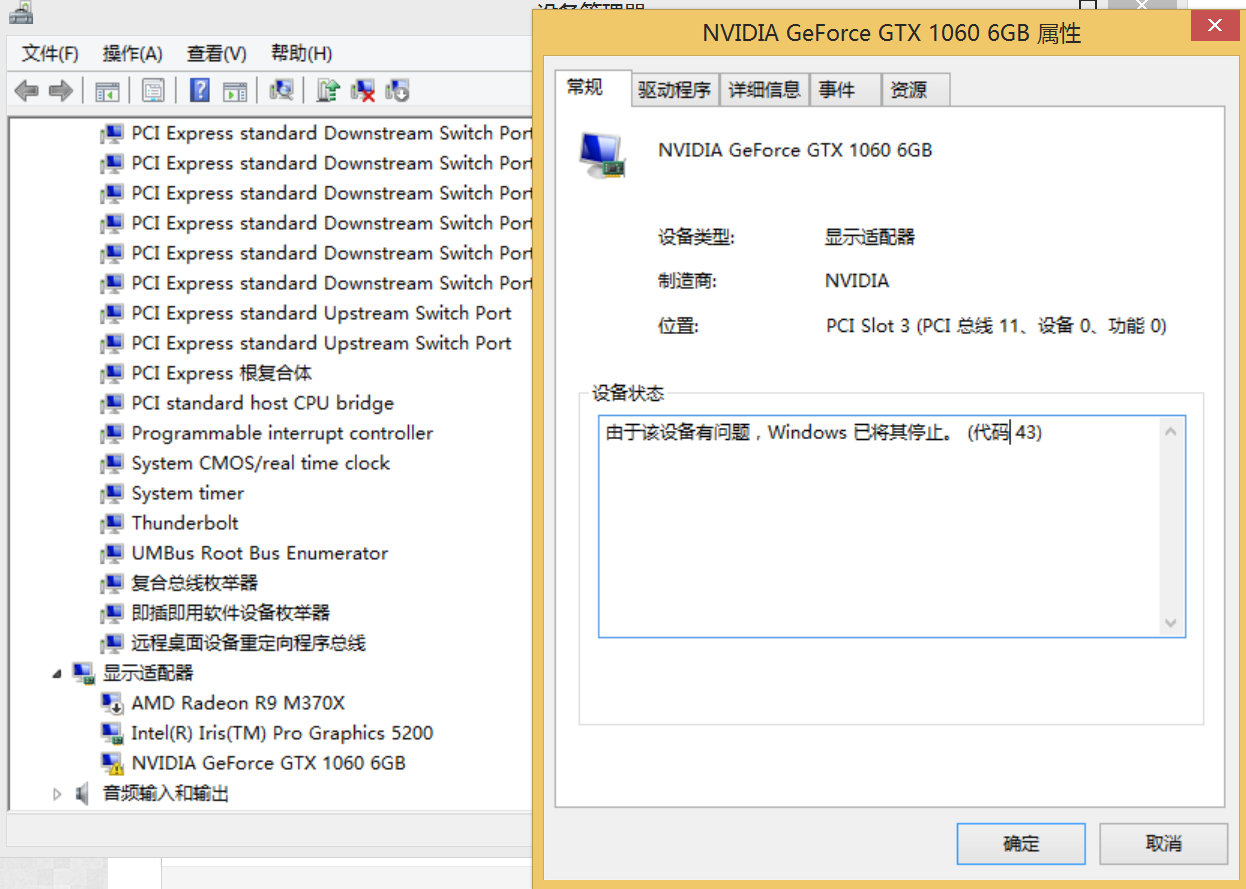This screenshot has width=1246, height=889.
Task: Click the NVIDIA GTX 1060 warning icon in tree
Action: (113, 763)
